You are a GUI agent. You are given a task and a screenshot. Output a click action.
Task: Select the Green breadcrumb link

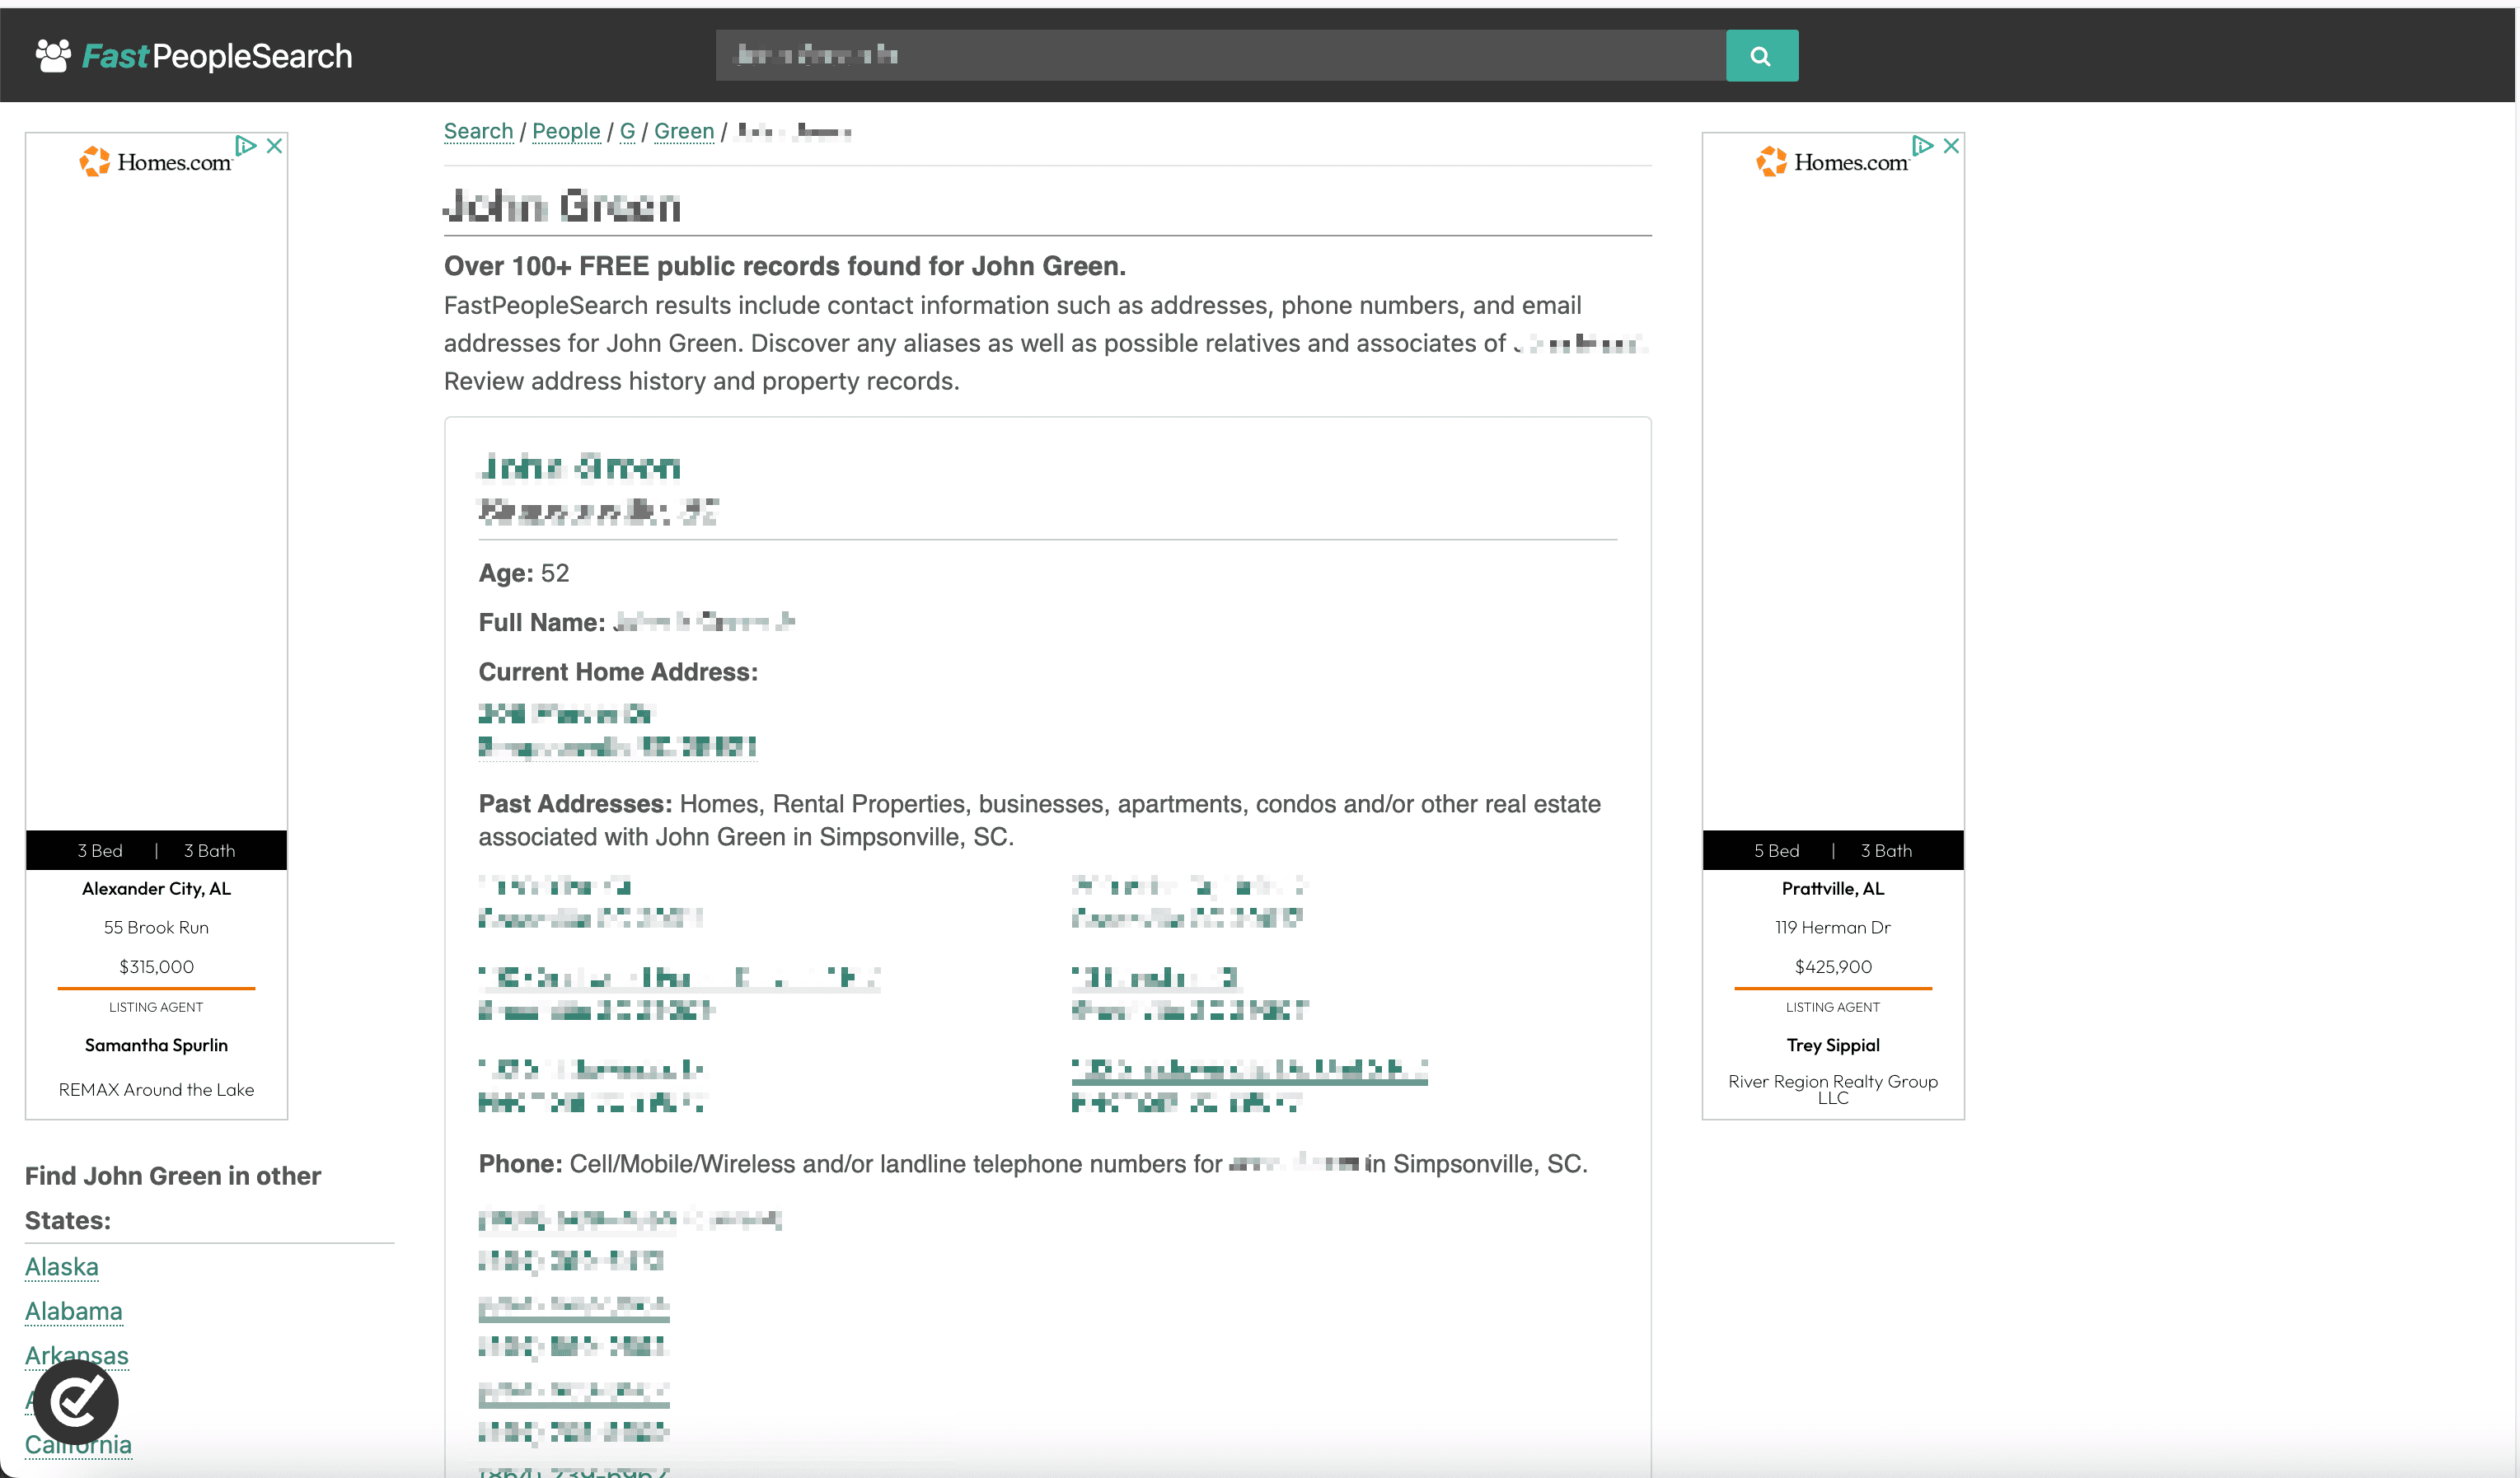684,131
